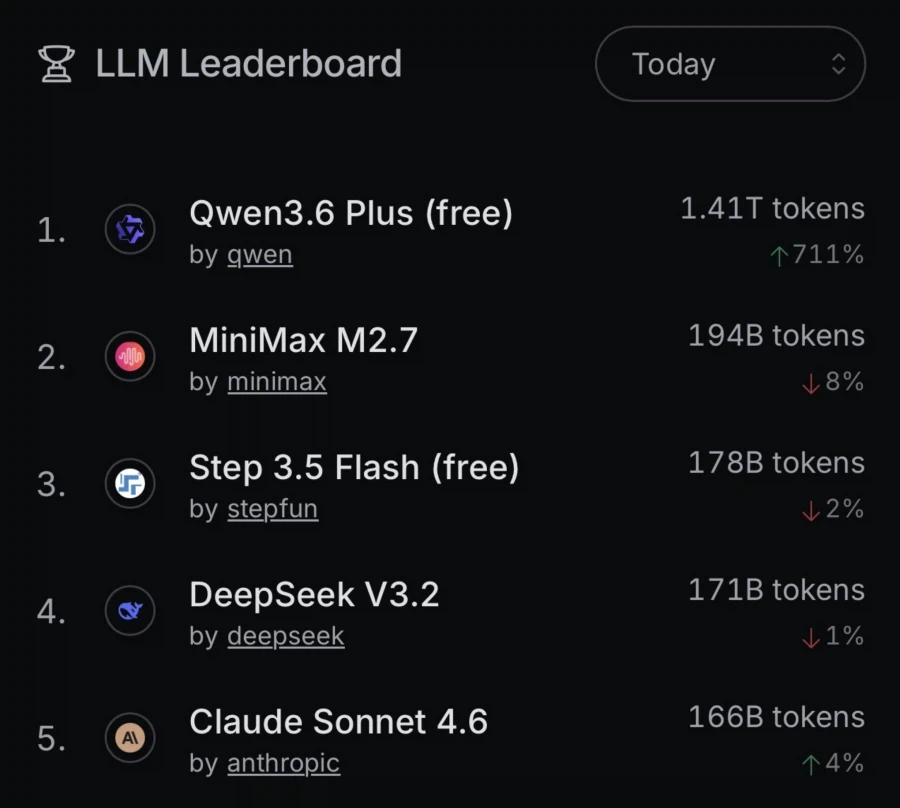Open the deepseek provider link
This screenshot has height=808, width=900.
pyautogui.click(x=285, y=636)
